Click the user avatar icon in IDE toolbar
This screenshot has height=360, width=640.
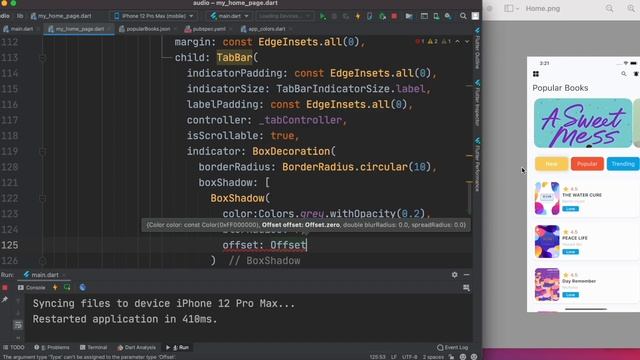coord(476,16)
